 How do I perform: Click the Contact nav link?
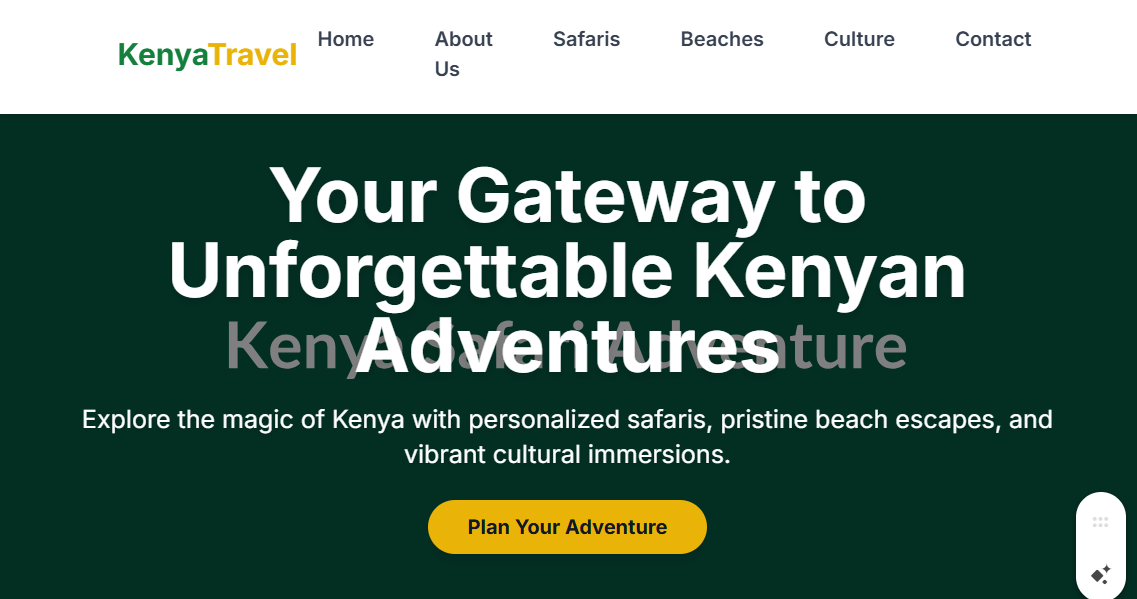(x=992, y=39)
